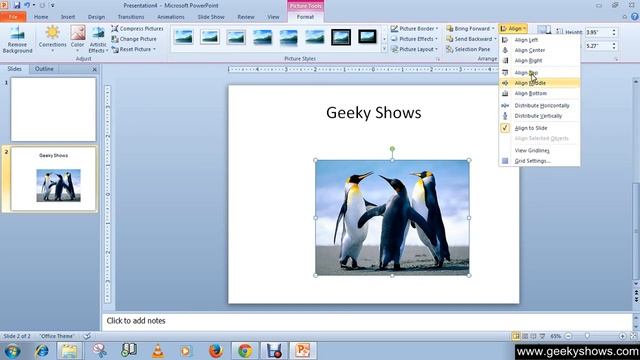
Task: Click the zoom in plus button
Action: (x=622, y=336)
